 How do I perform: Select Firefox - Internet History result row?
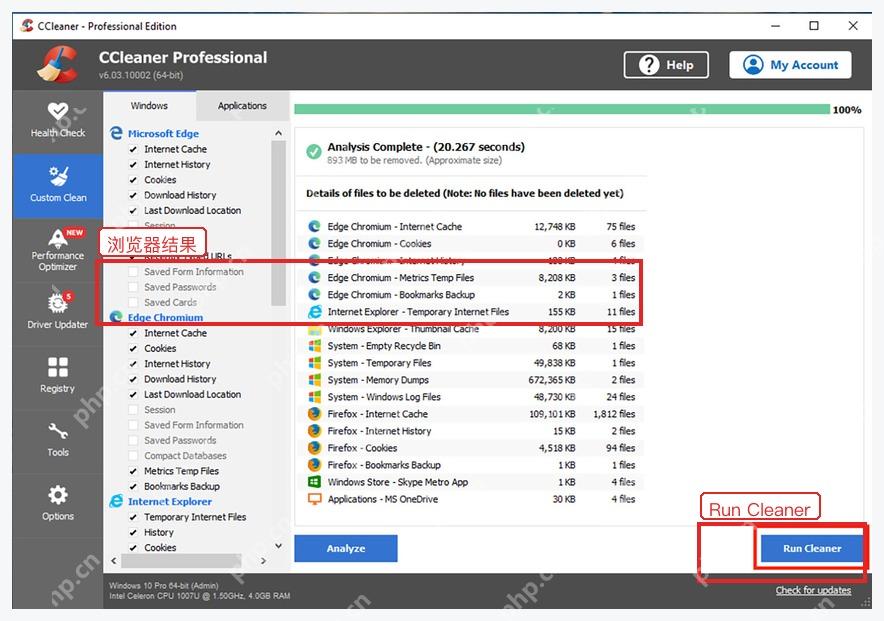pos(472,431)
